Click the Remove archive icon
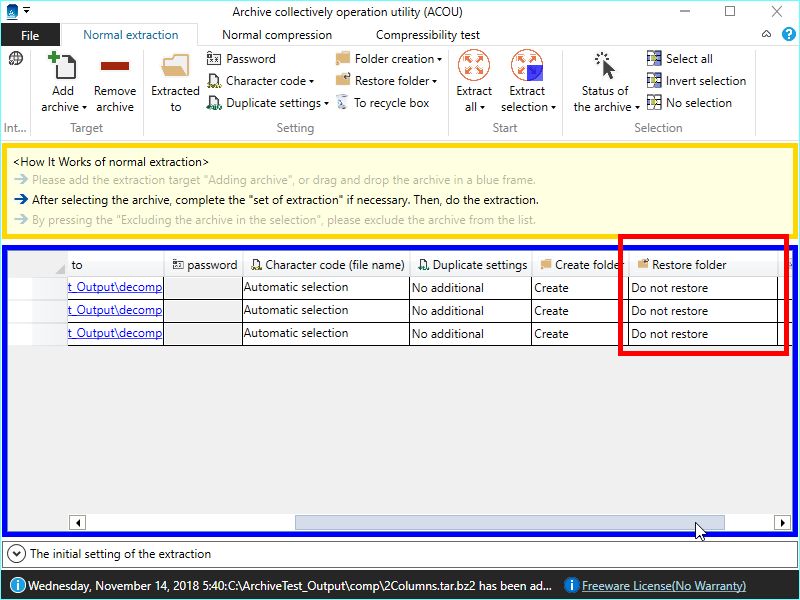This screenshot has height=600, width=800. tap(115, 67)
